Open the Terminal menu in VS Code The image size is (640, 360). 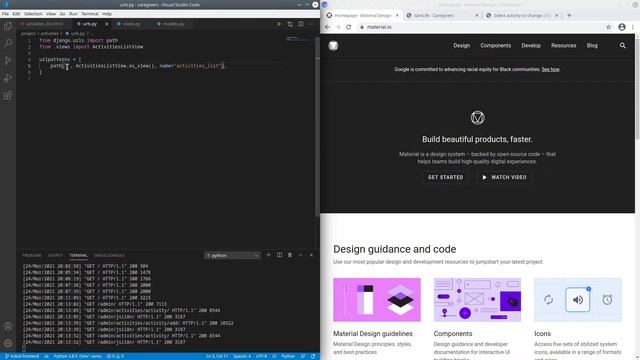coord(90,13)
